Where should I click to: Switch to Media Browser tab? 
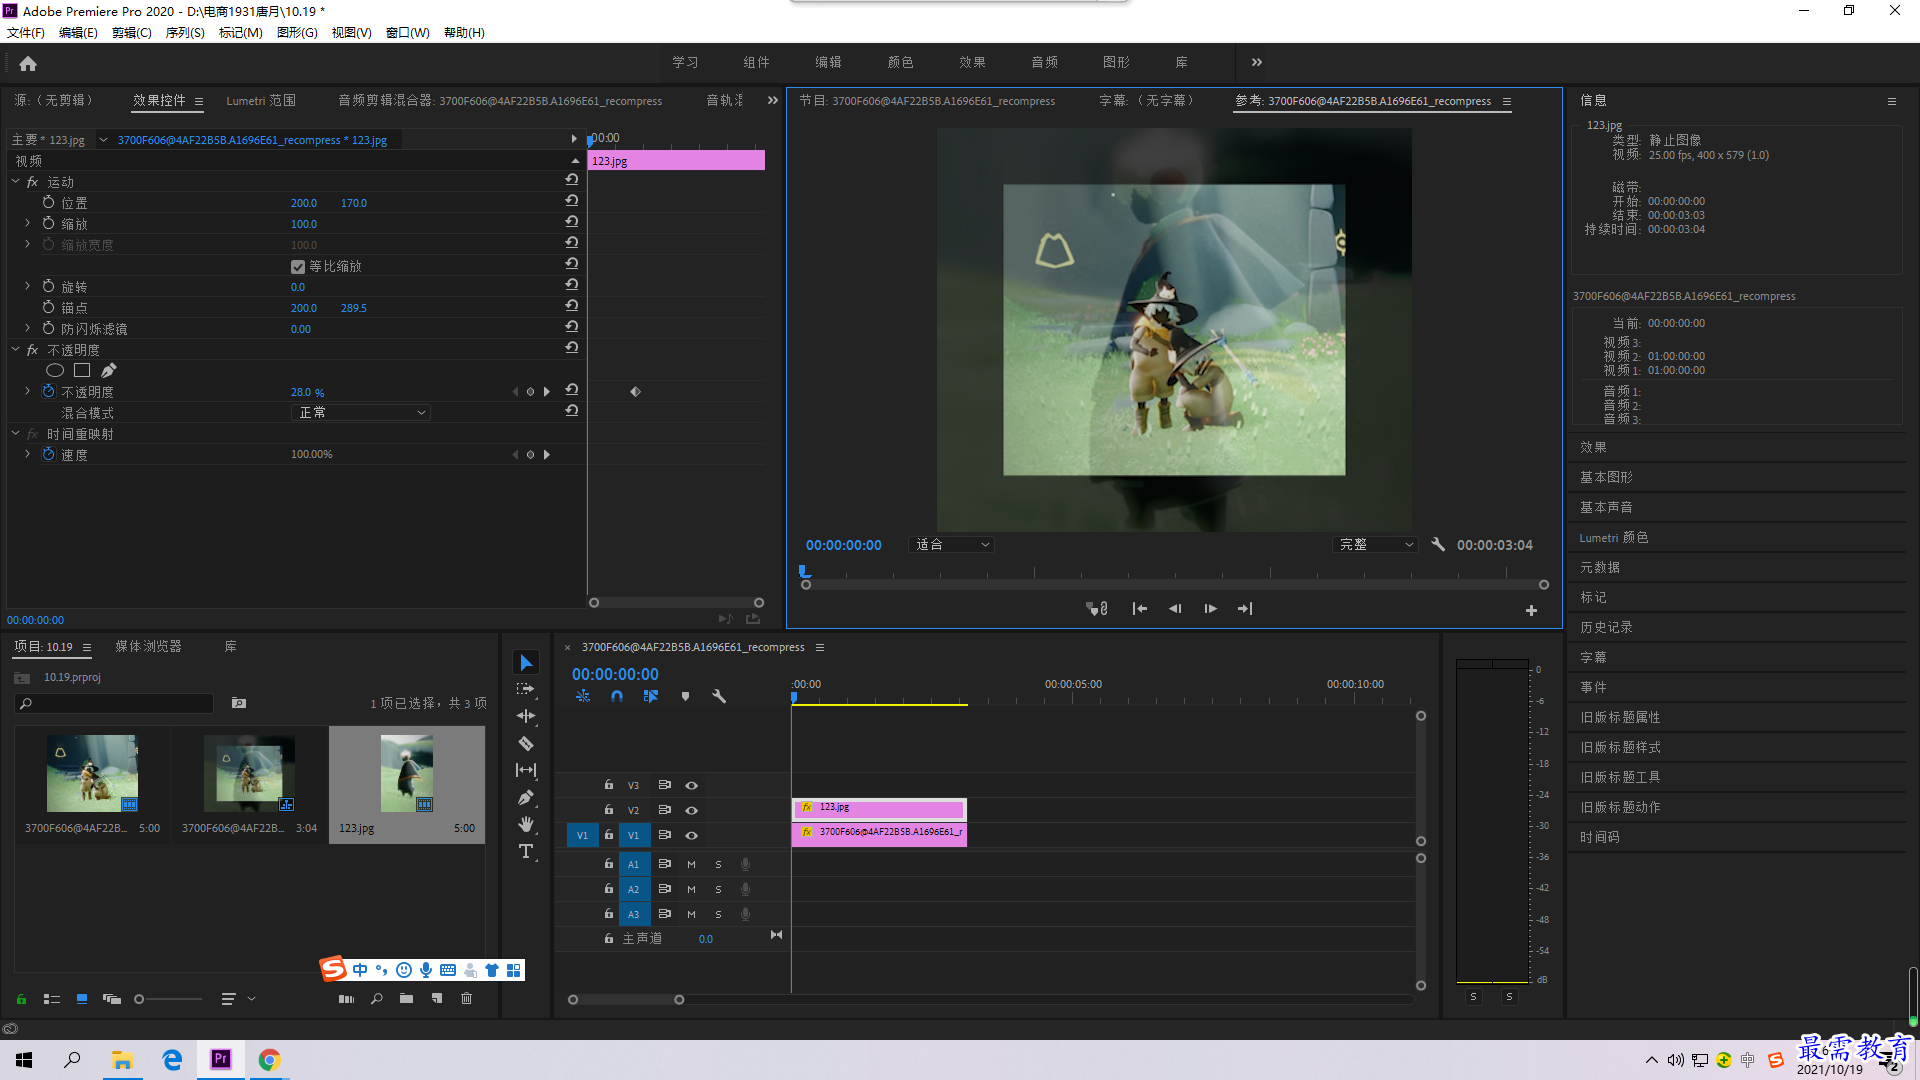click(148, 646)
